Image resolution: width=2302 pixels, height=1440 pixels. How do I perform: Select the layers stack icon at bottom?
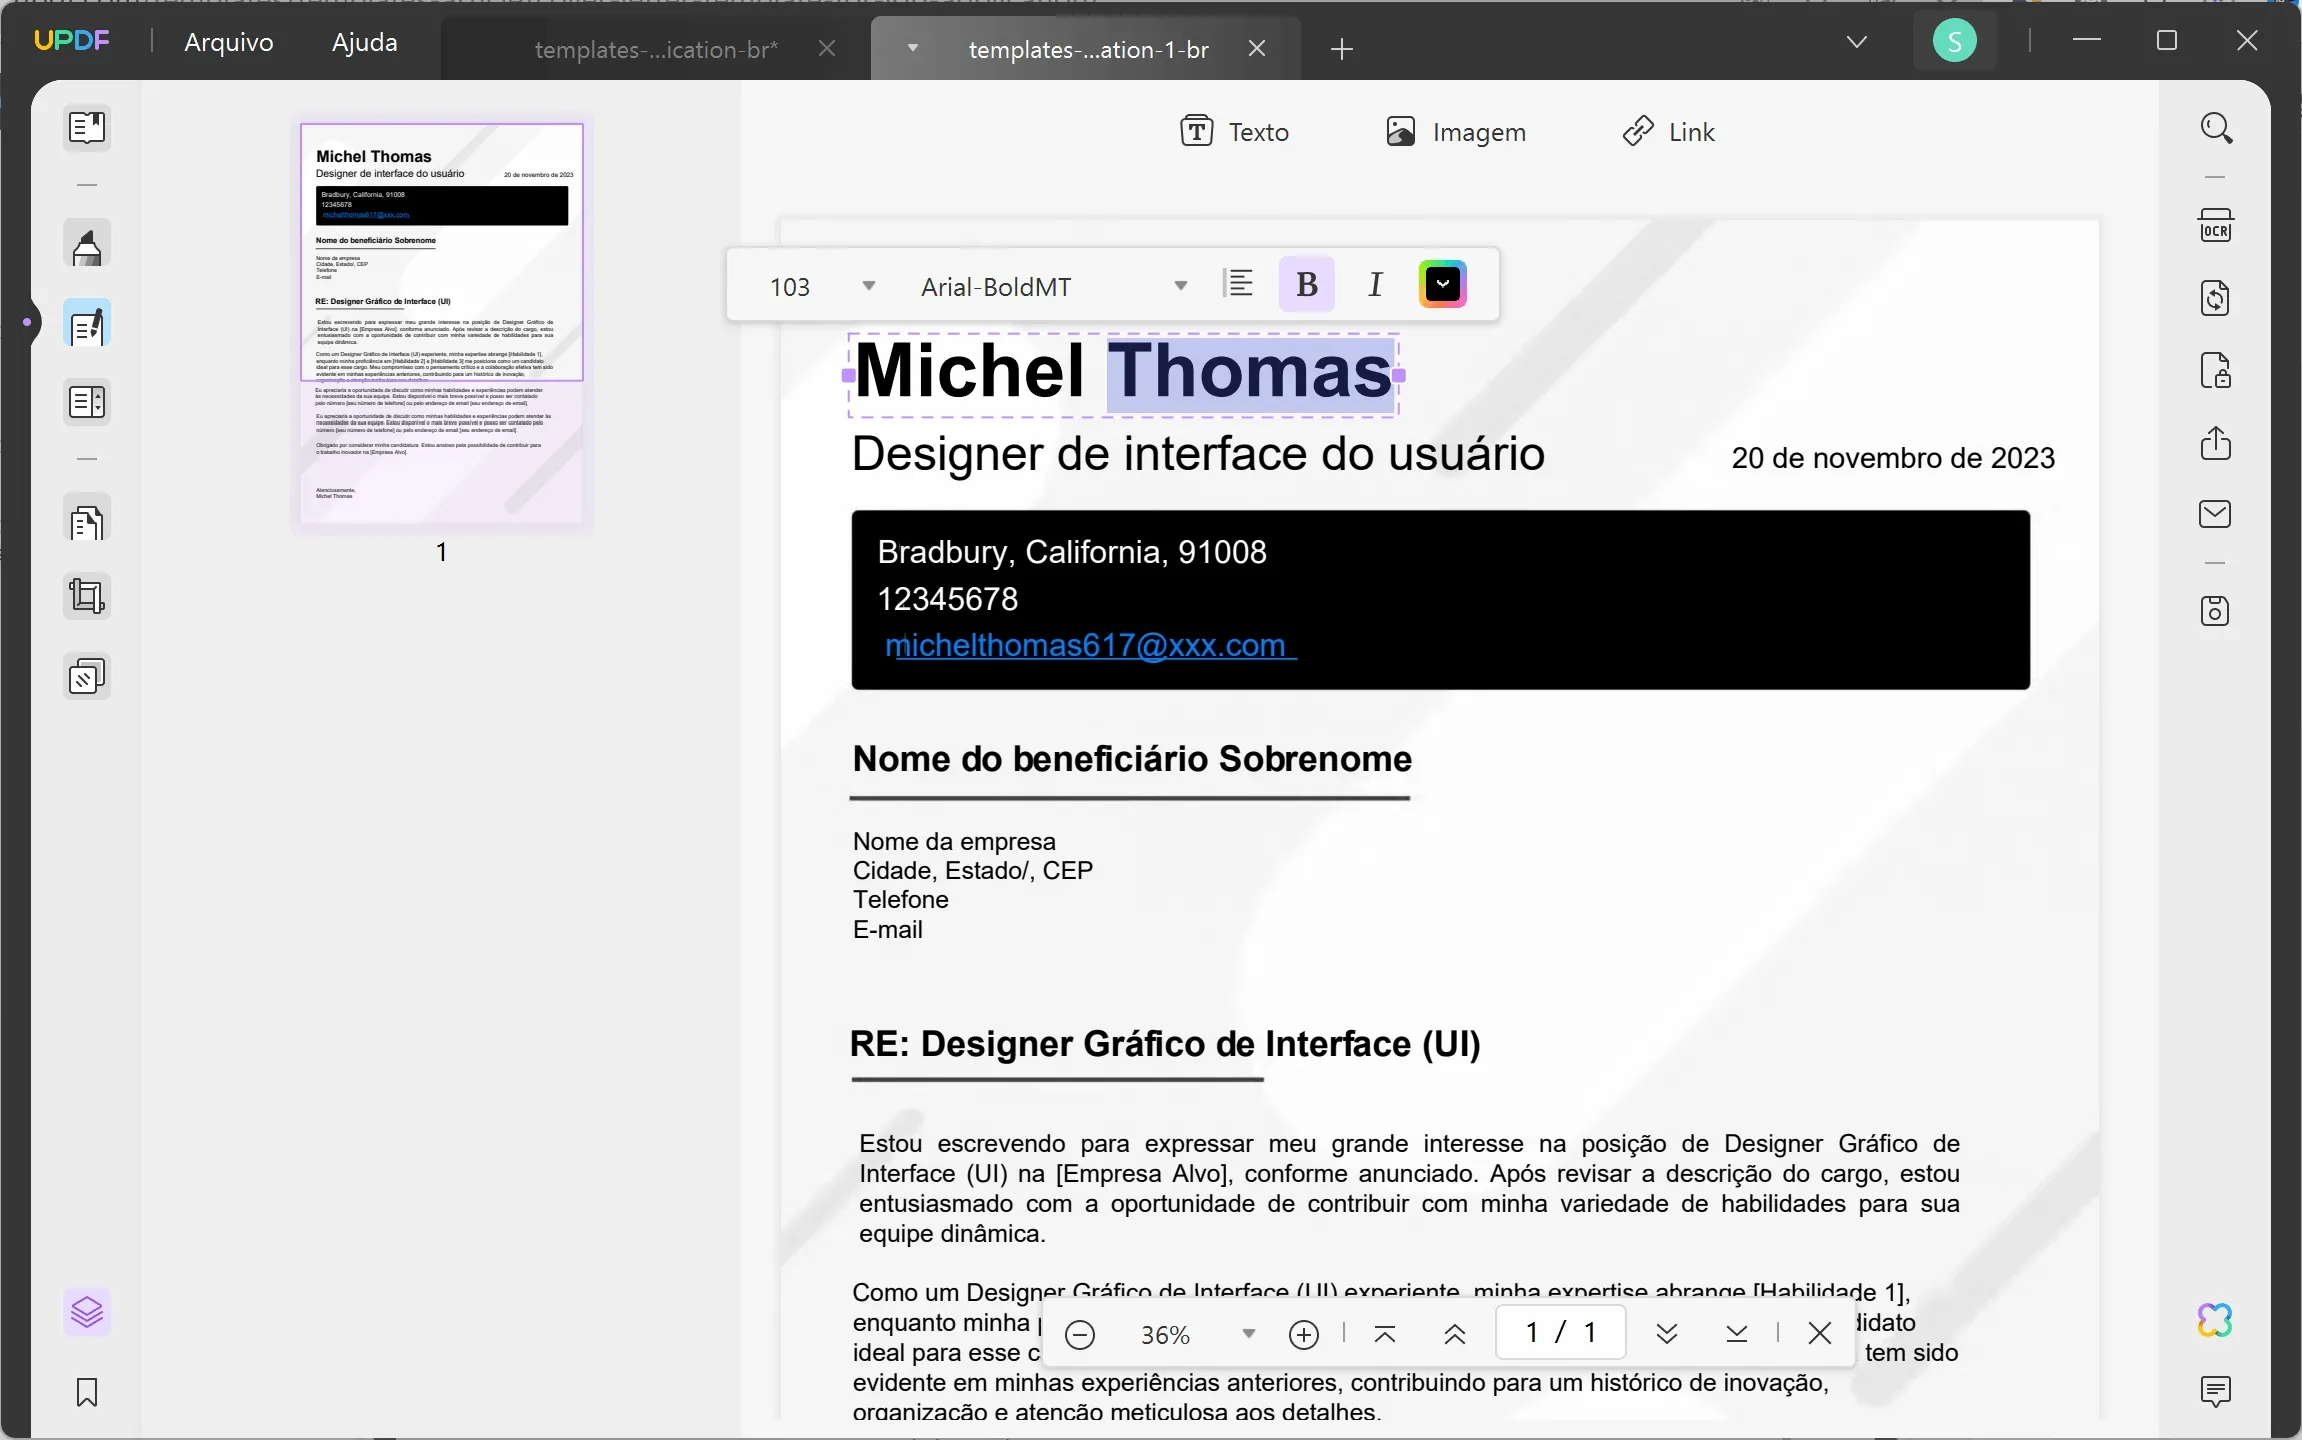point(88,1312)
